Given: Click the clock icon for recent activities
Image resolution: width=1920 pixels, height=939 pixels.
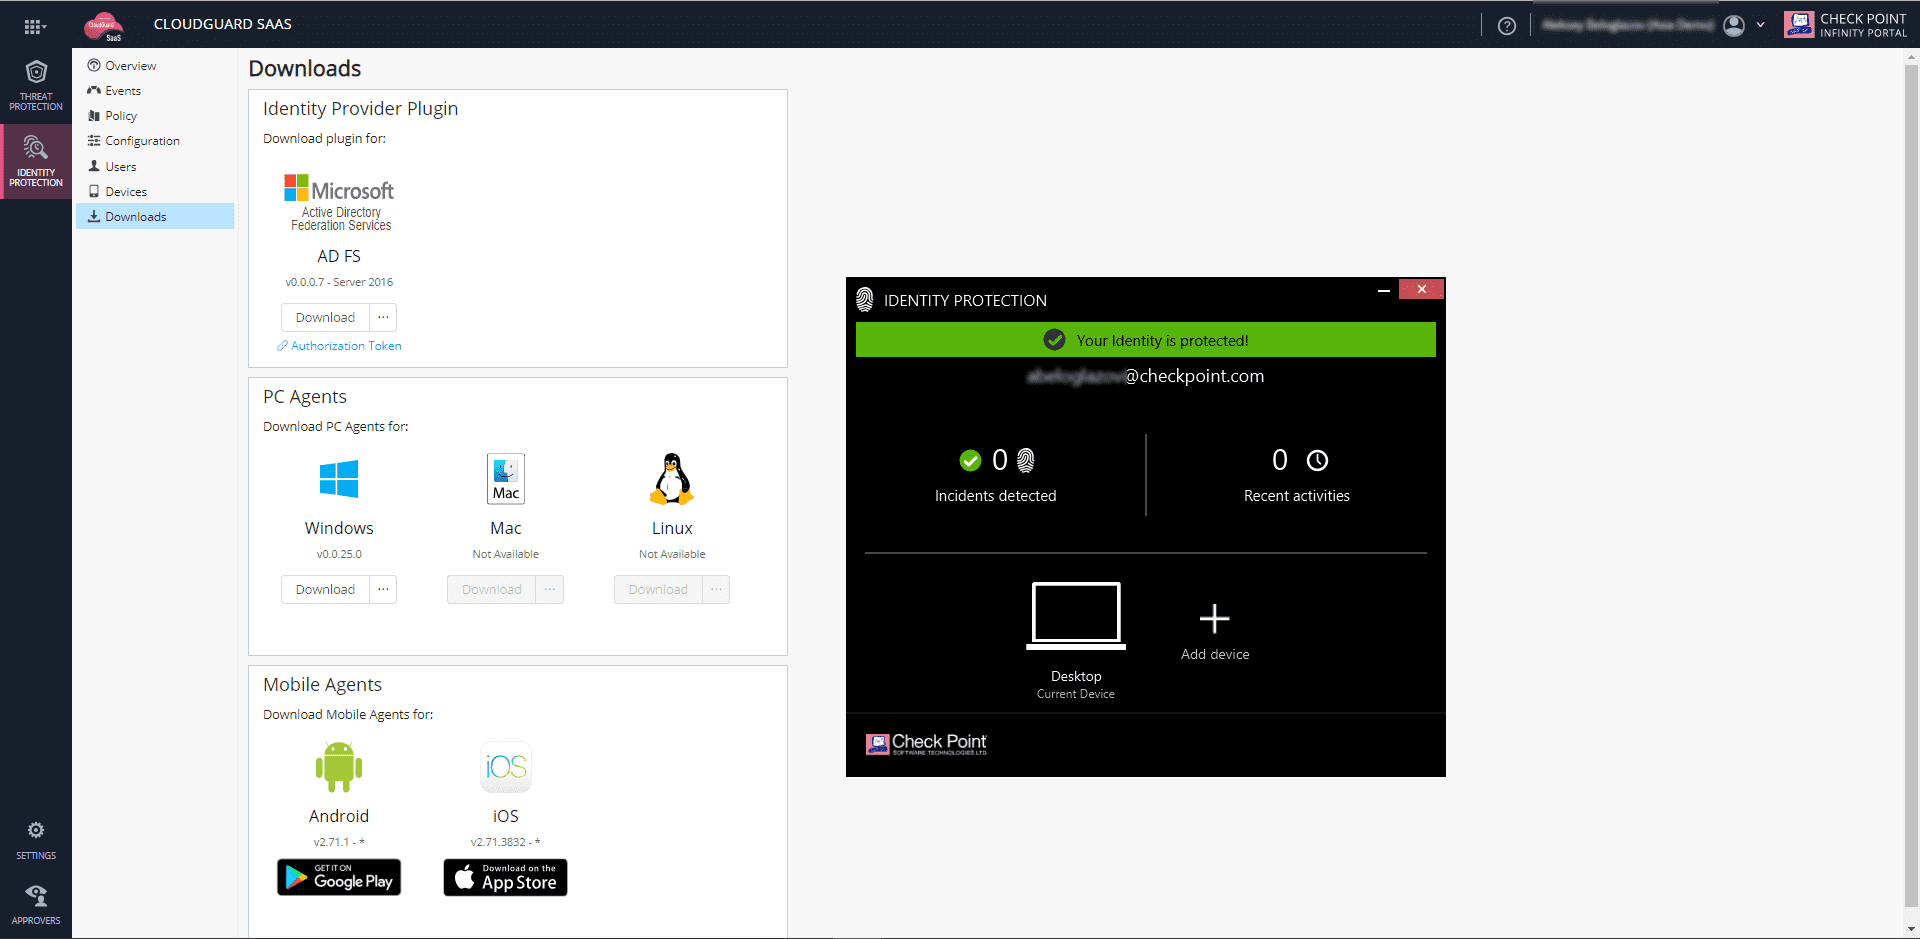Looking at the screenshot, I should [x=1318, y=460].
